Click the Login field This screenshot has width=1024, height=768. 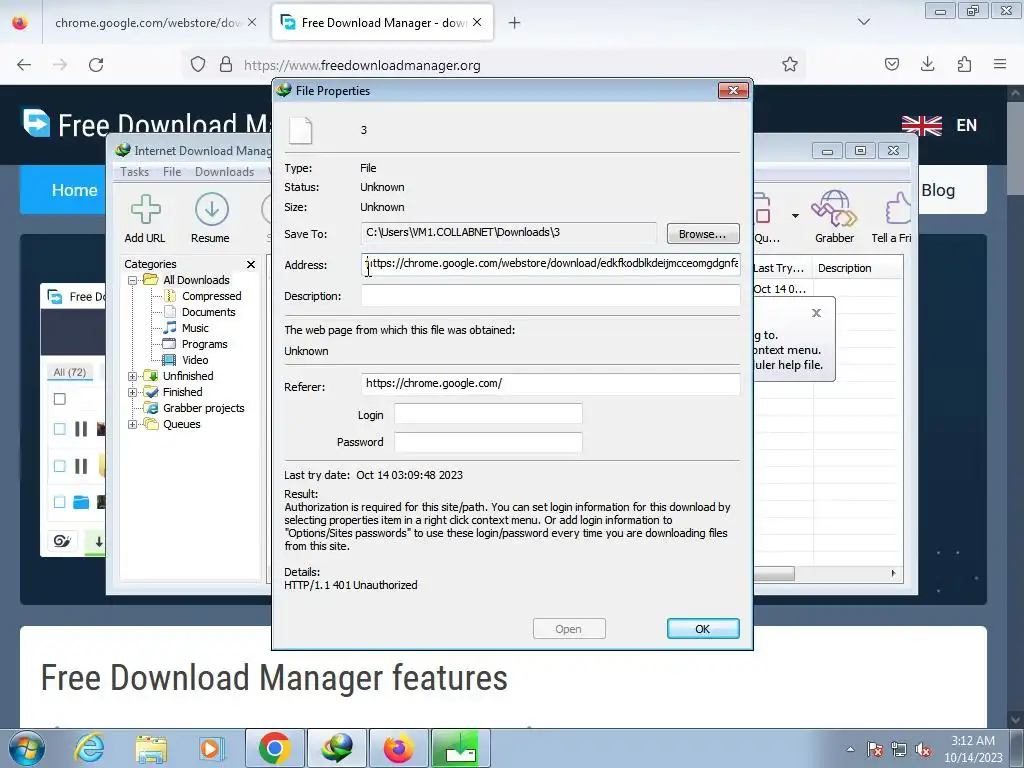(x=488, y=414)
